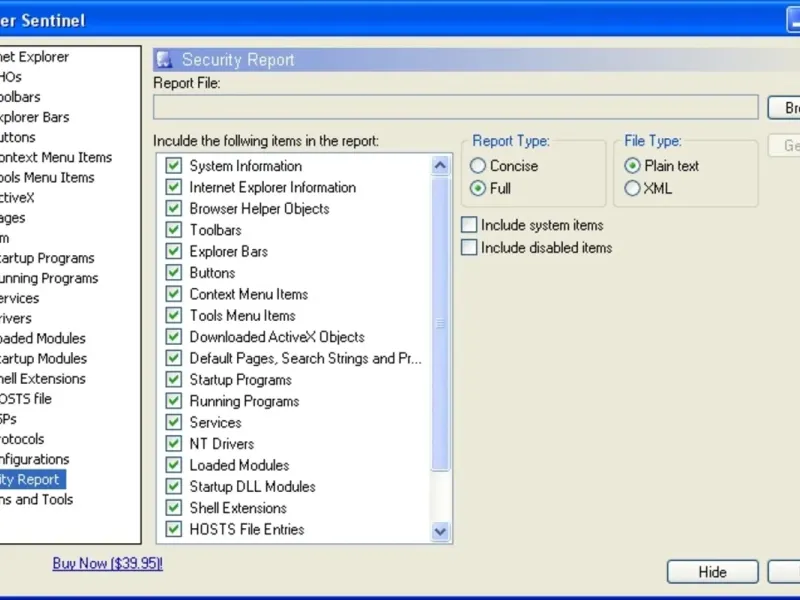Click the Report File path field

pyautogui.click(x=456, y=107)
